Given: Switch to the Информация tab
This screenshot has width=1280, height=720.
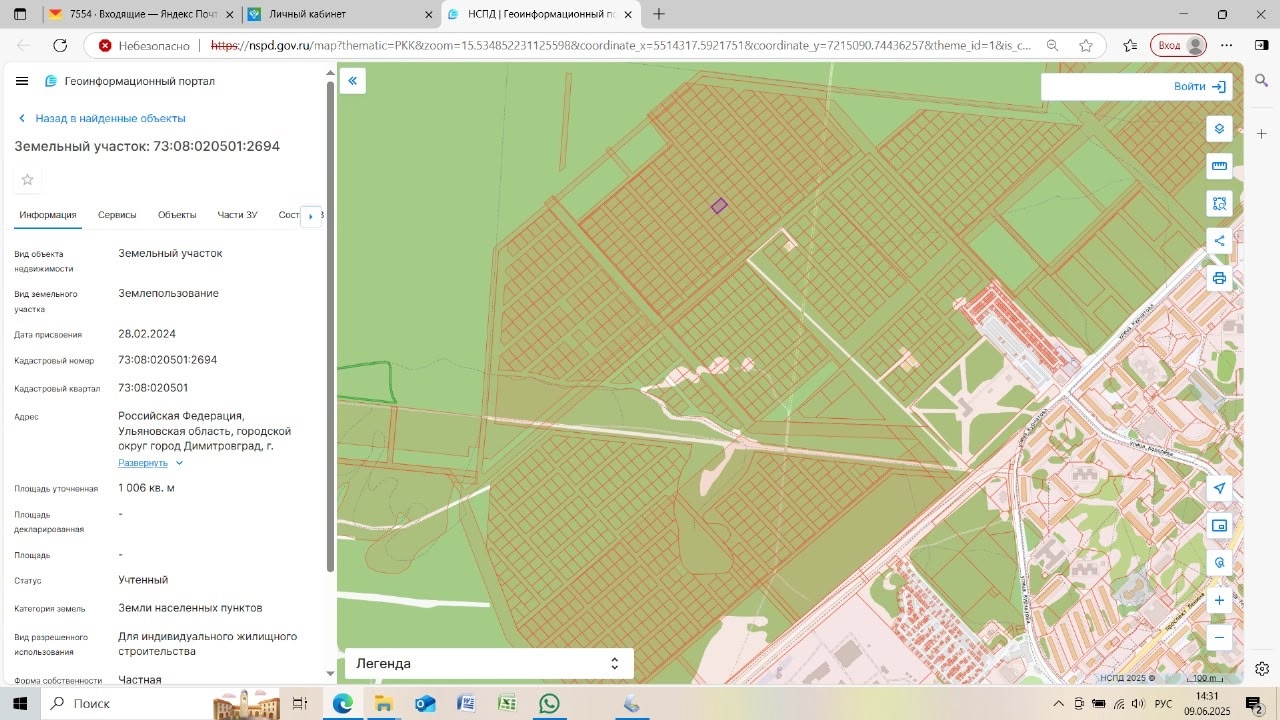Looking at the screenshot, I should pos(48,215).
